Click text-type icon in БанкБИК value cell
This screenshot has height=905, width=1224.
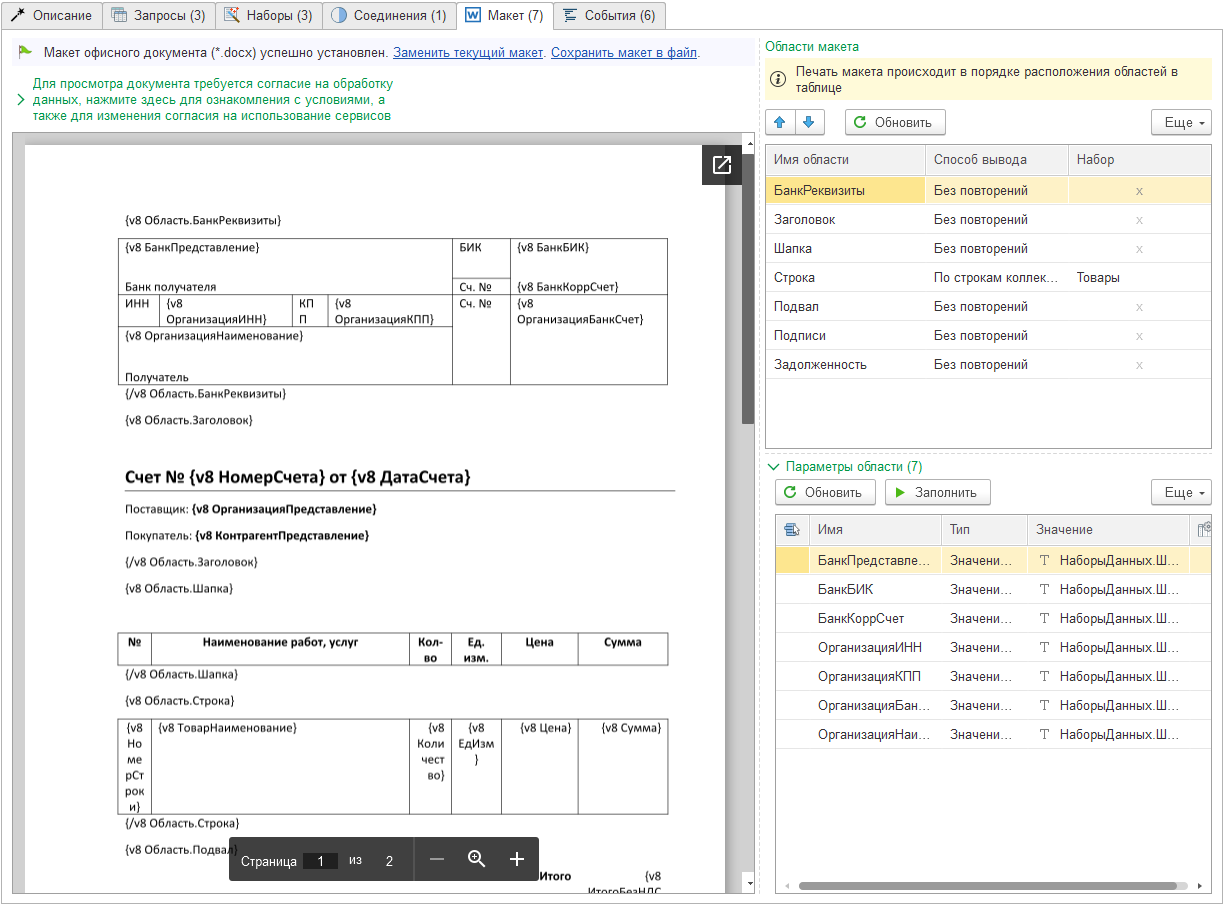click(x=1045, y=590)
